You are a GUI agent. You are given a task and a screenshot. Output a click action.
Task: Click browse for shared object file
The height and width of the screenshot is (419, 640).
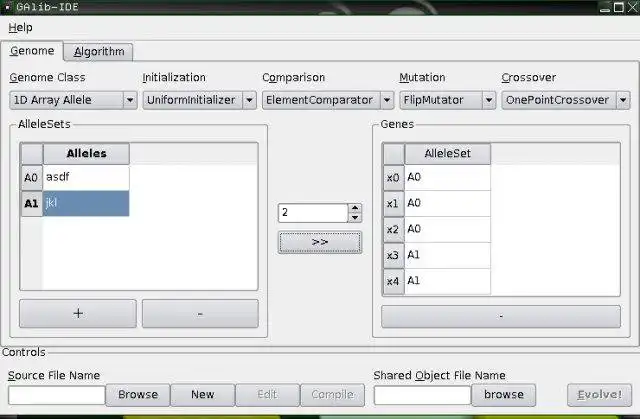click(504, 395)
